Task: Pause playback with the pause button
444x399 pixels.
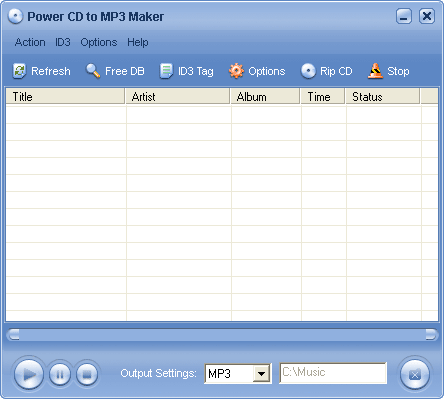Action: 60,374
